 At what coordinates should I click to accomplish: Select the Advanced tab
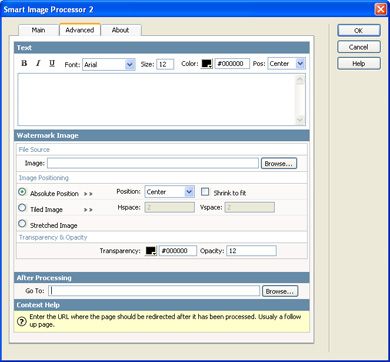point(80,30)
